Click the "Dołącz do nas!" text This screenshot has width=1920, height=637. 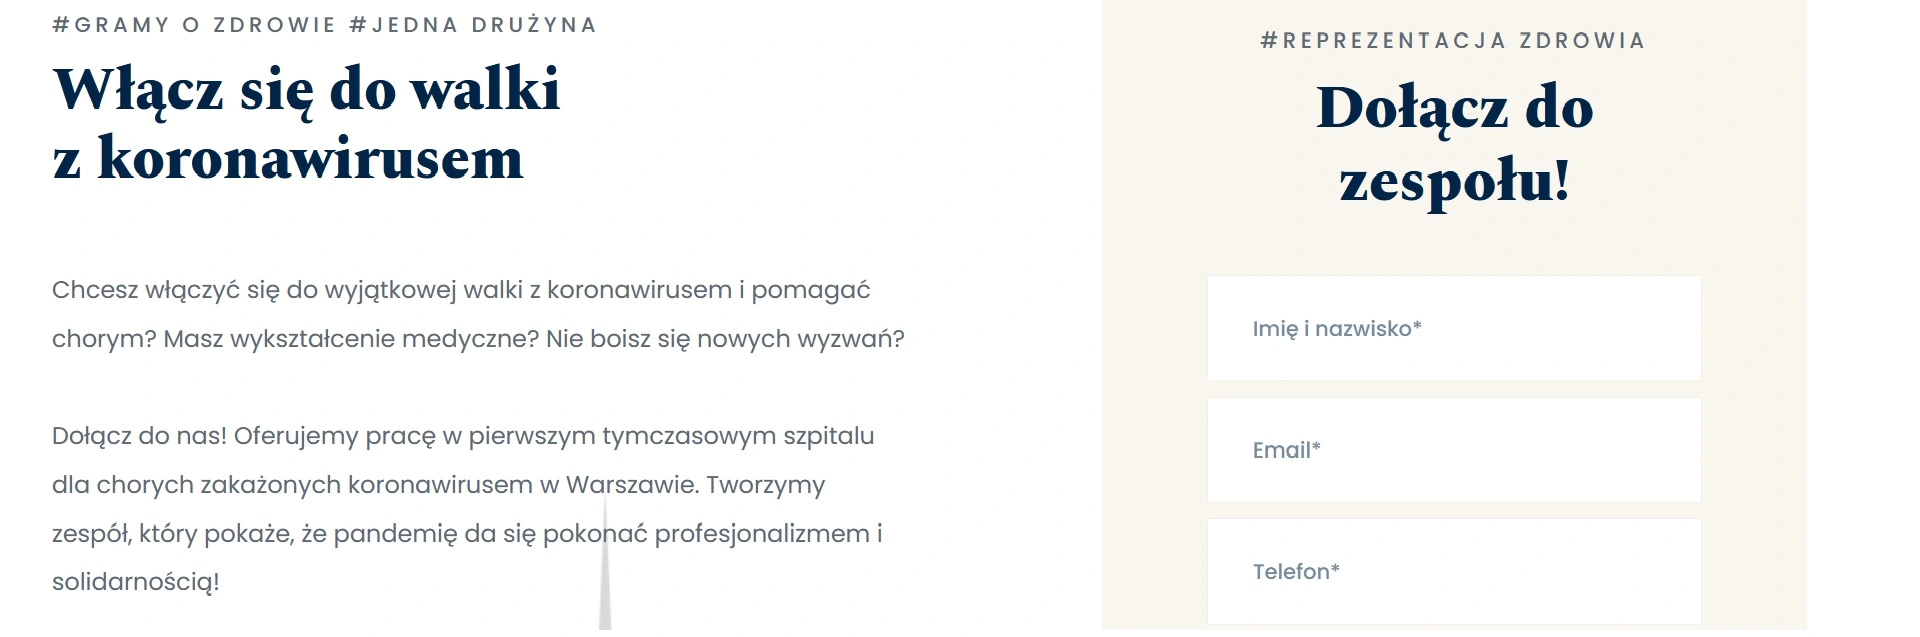pyautogui.click(x=139, y=436)
